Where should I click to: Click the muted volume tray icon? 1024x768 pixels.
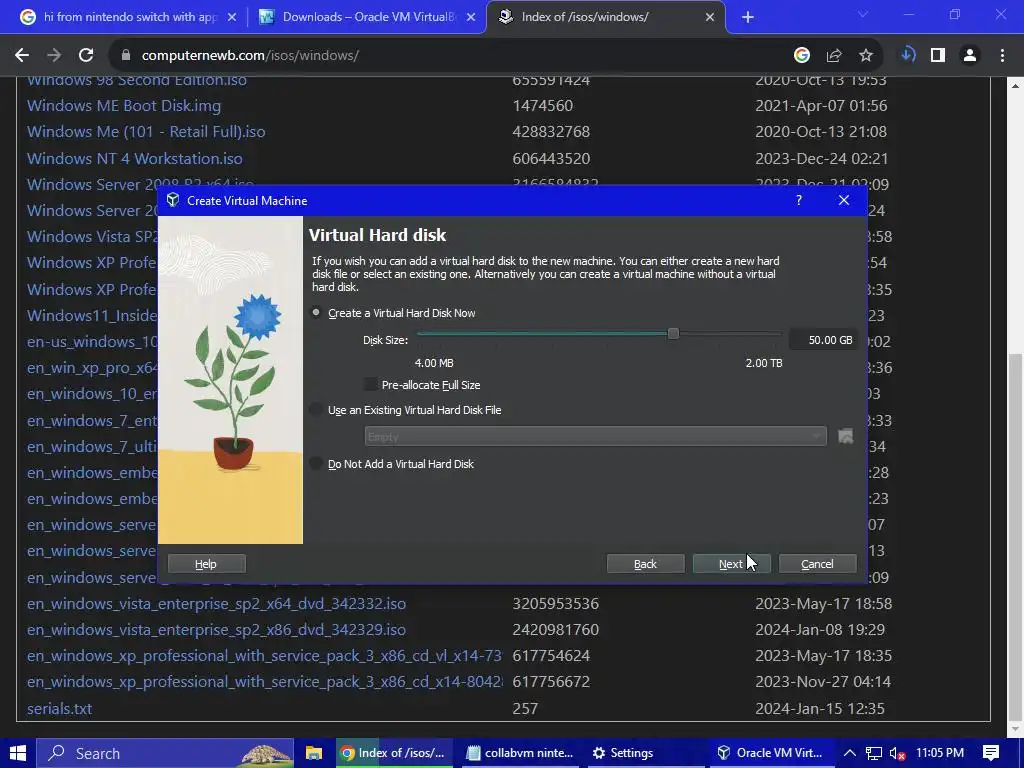click(898, 753)
